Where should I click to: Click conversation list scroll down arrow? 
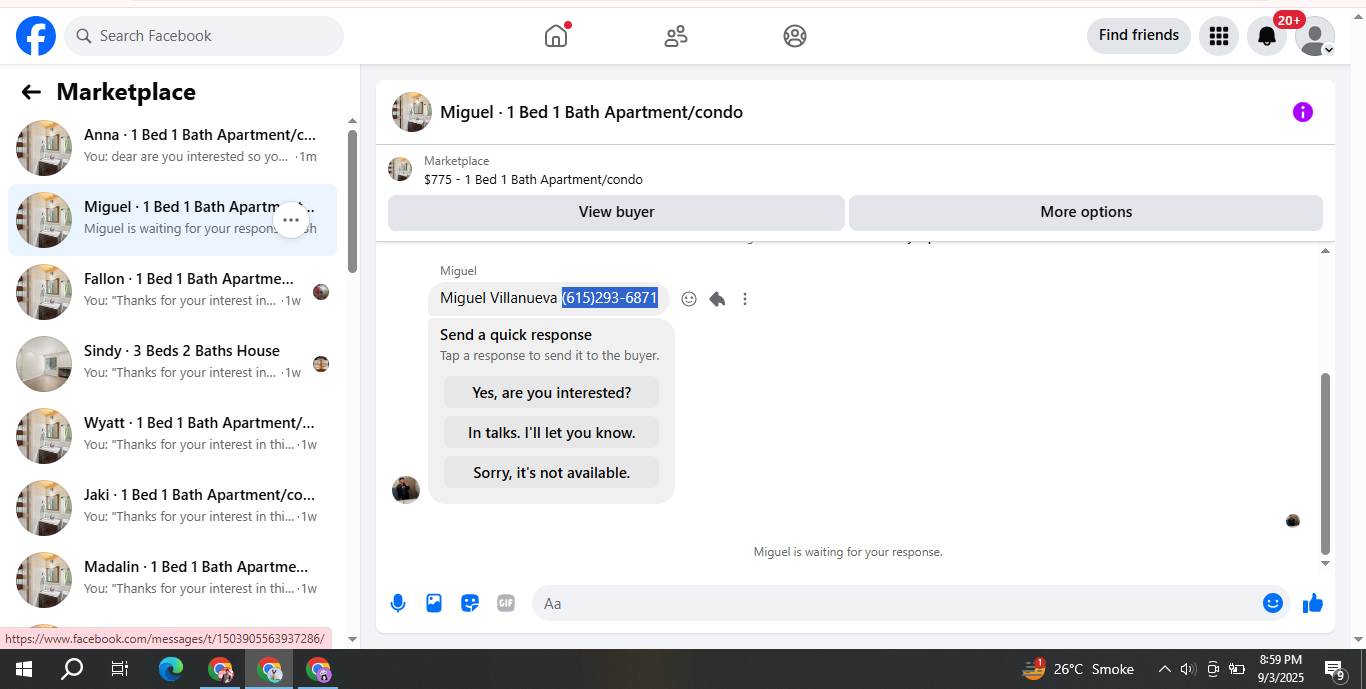[352, 639]
